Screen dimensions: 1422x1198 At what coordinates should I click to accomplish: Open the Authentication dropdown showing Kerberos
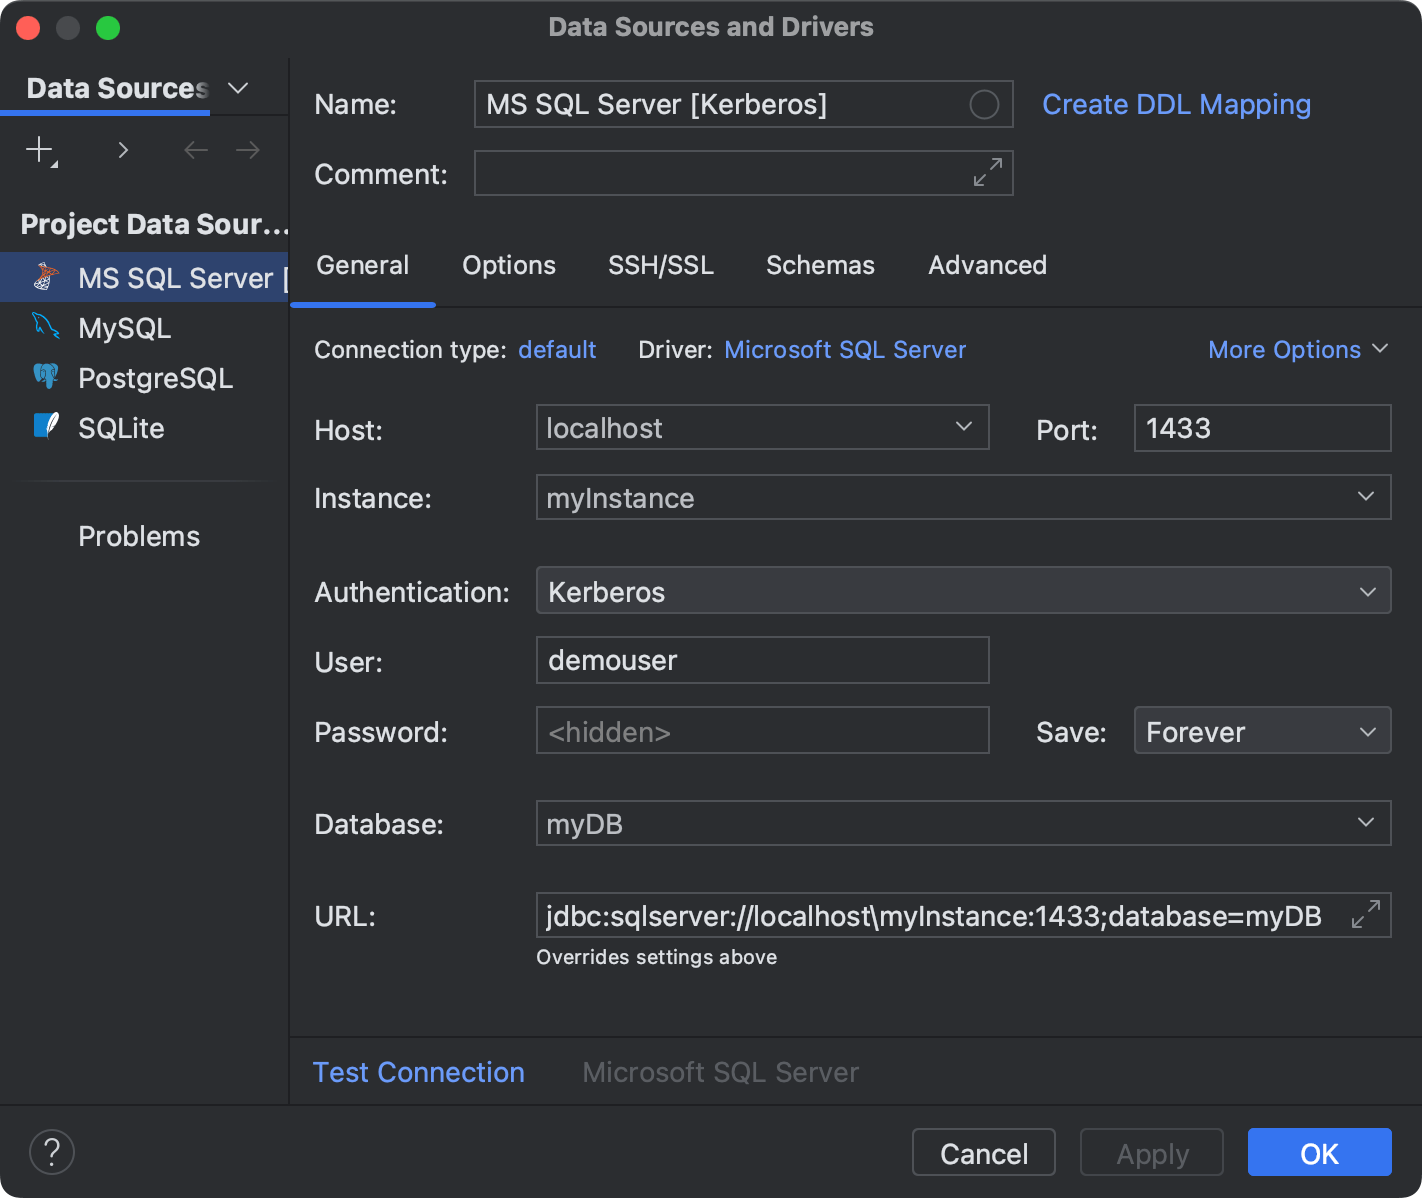(1366, 591)
